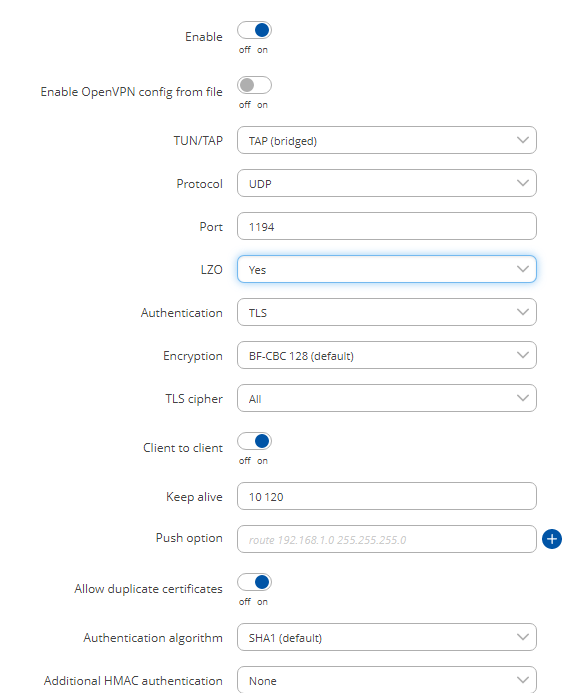Turn on Enable OpenVPN config from file

pyautogui.click(x=254, y=85)
